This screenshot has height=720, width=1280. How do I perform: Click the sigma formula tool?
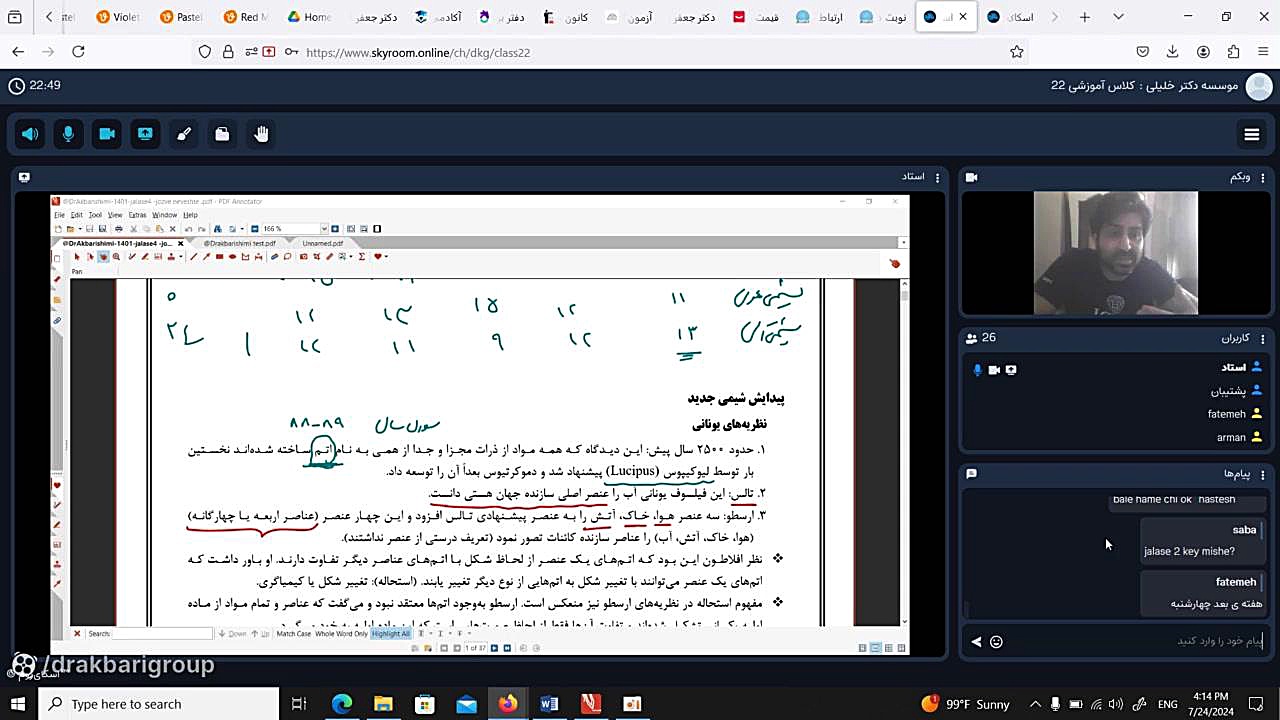click(361, 256)
